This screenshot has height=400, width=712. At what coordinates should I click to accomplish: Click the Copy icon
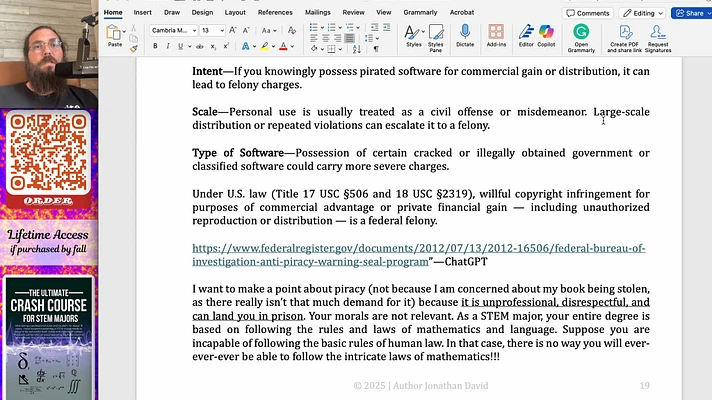134,38
